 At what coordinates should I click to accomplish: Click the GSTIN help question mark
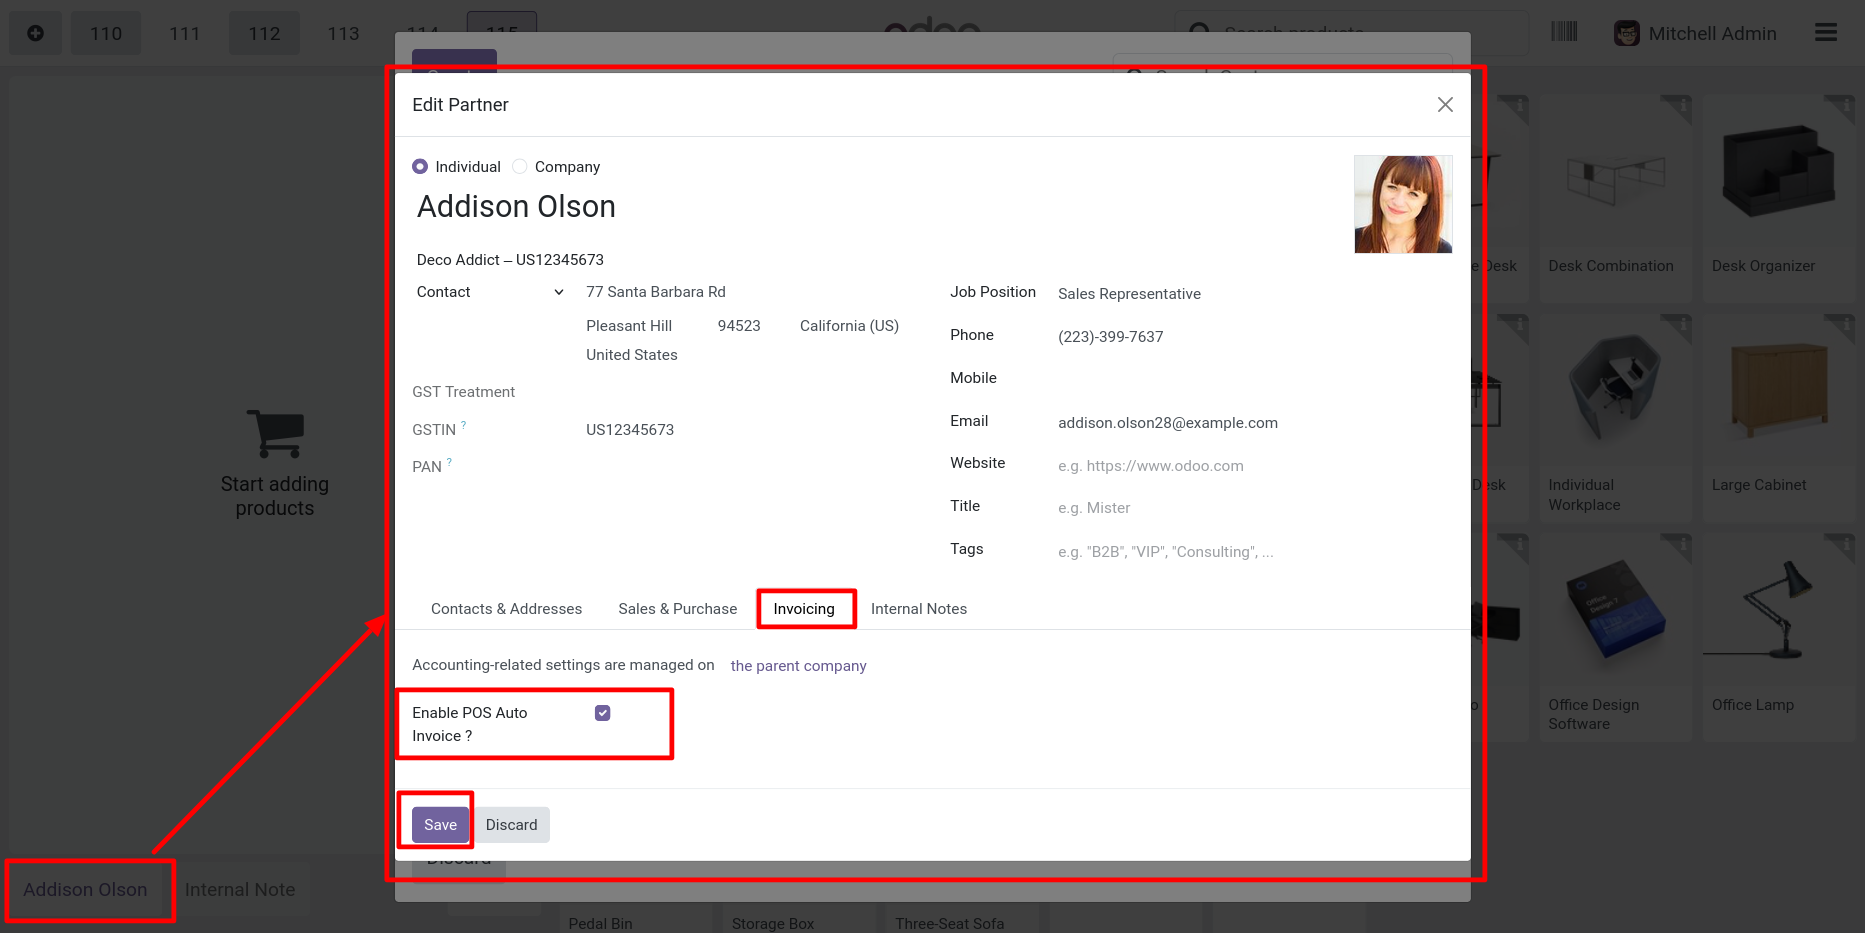pos(464,425)
